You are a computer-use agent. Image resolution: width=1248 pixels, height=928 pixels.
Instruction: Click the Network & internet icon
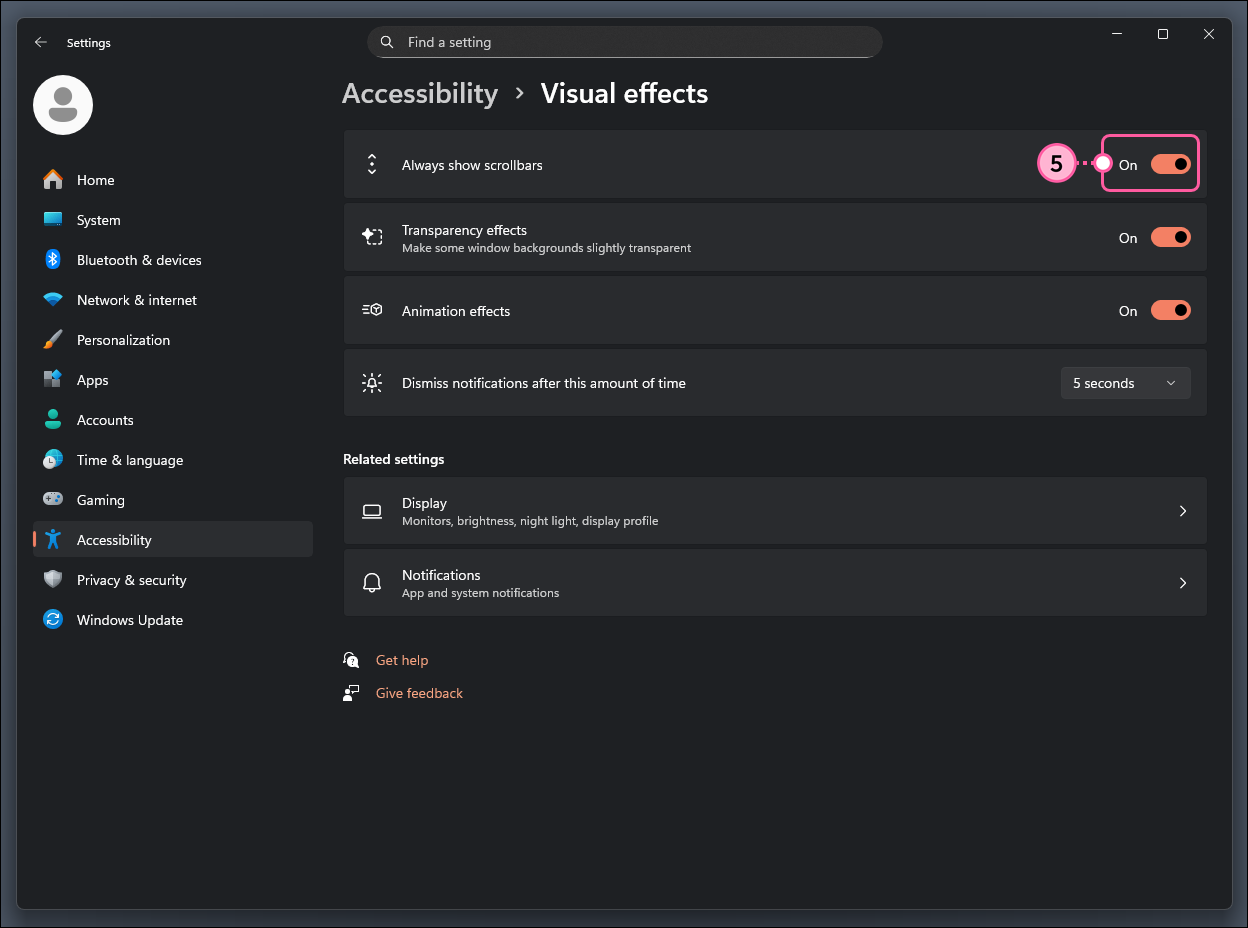(x=52, y=300)
